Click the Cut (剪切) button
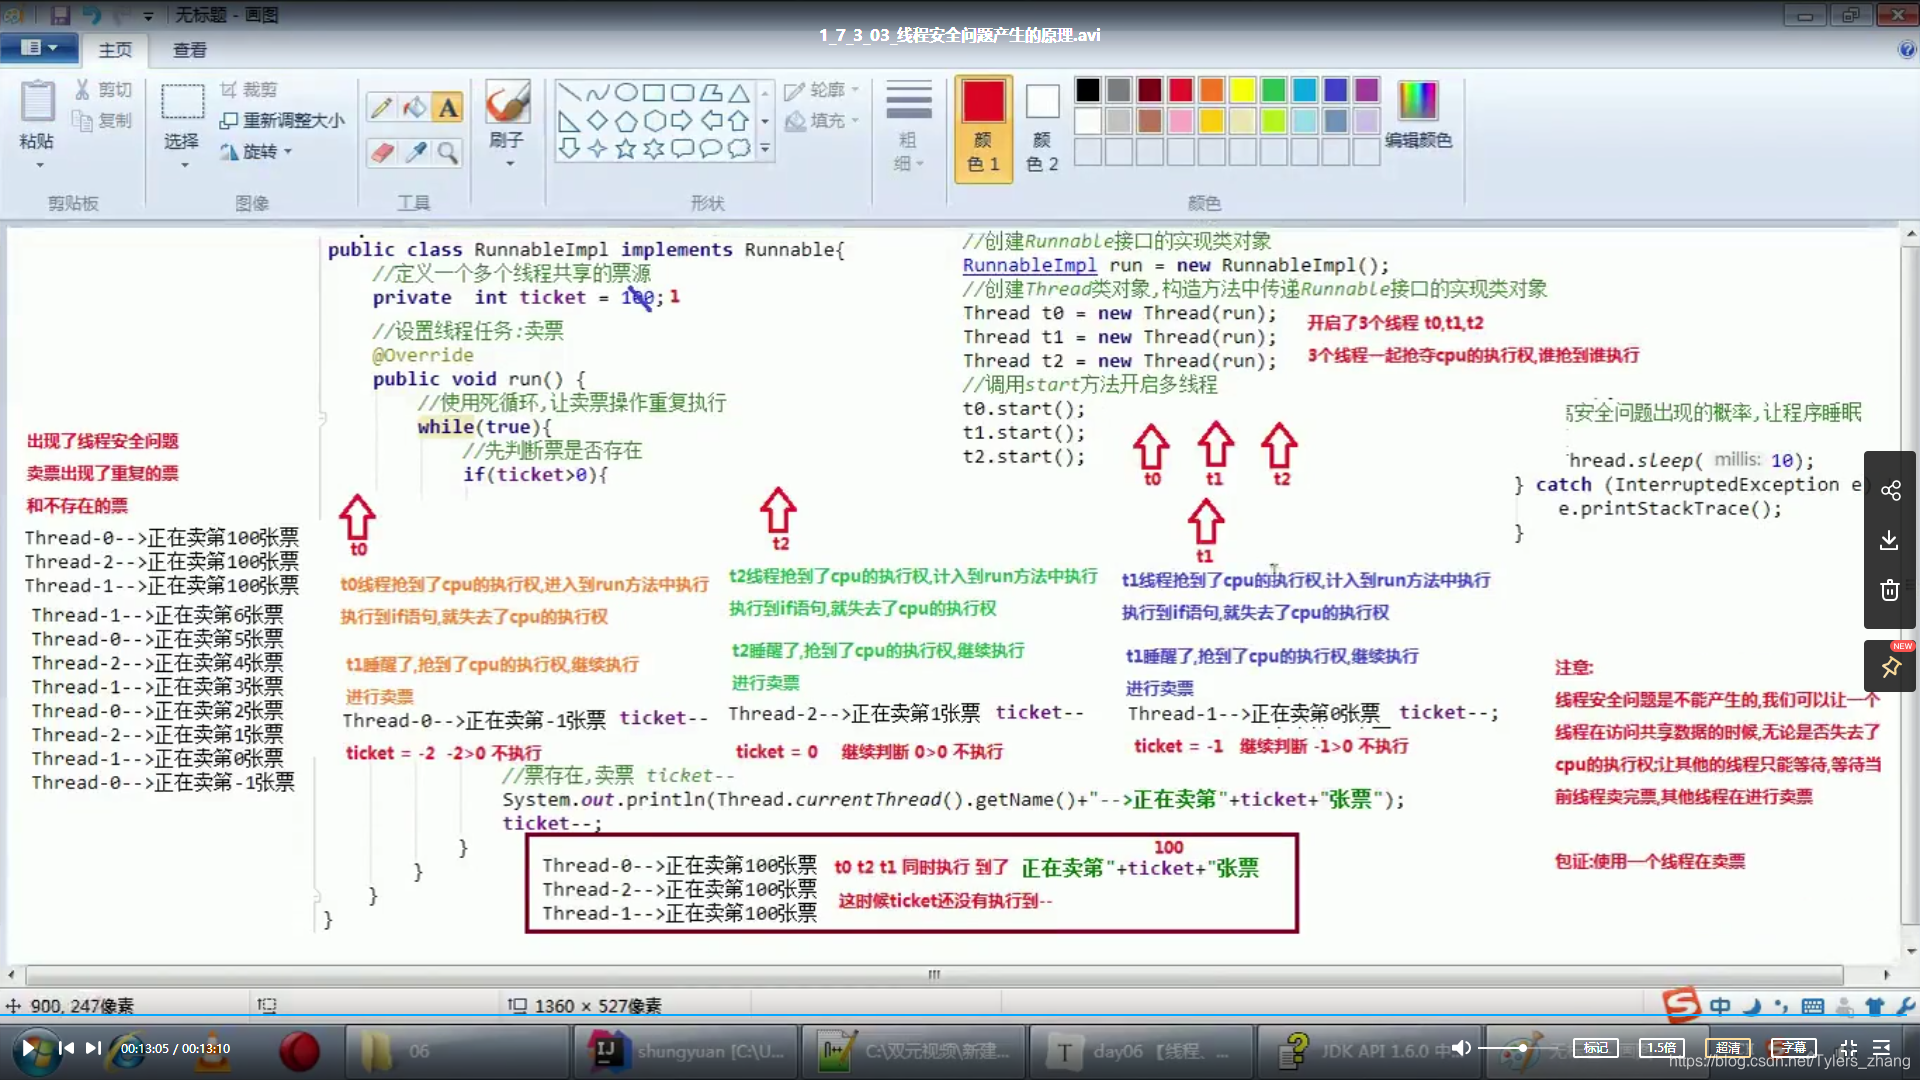Image resolution: width=1920 pixels, height=1080 pixels. (103, 90)
